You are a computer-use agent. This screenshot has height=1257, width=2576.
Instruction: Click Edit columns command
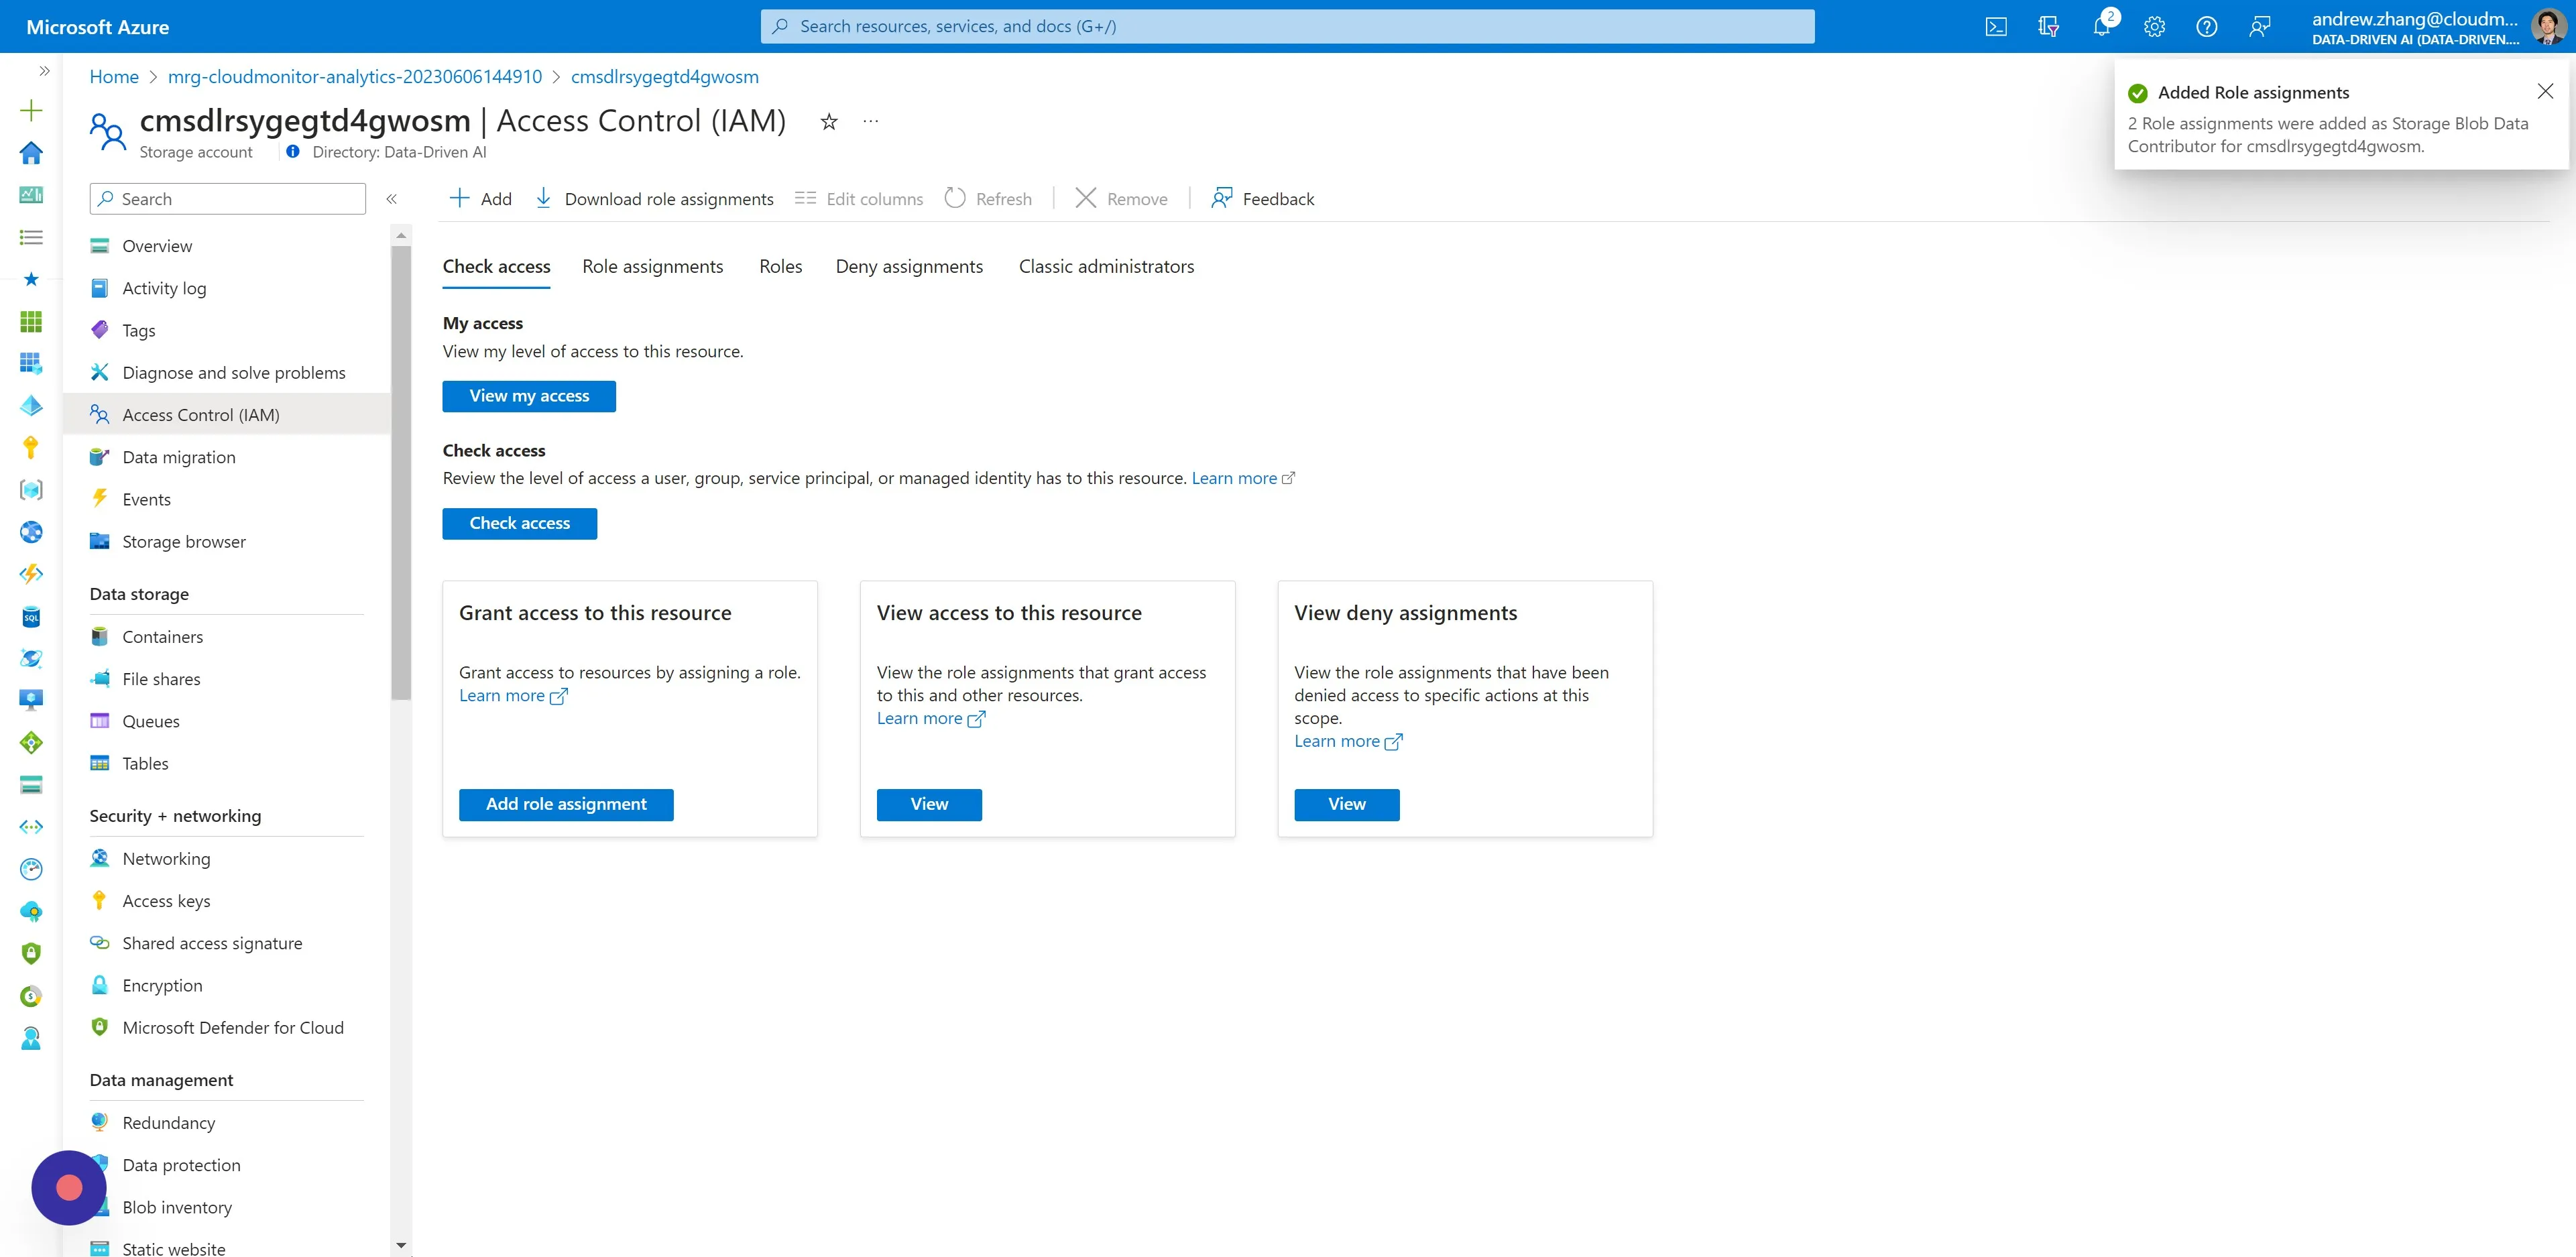[859, 199]
